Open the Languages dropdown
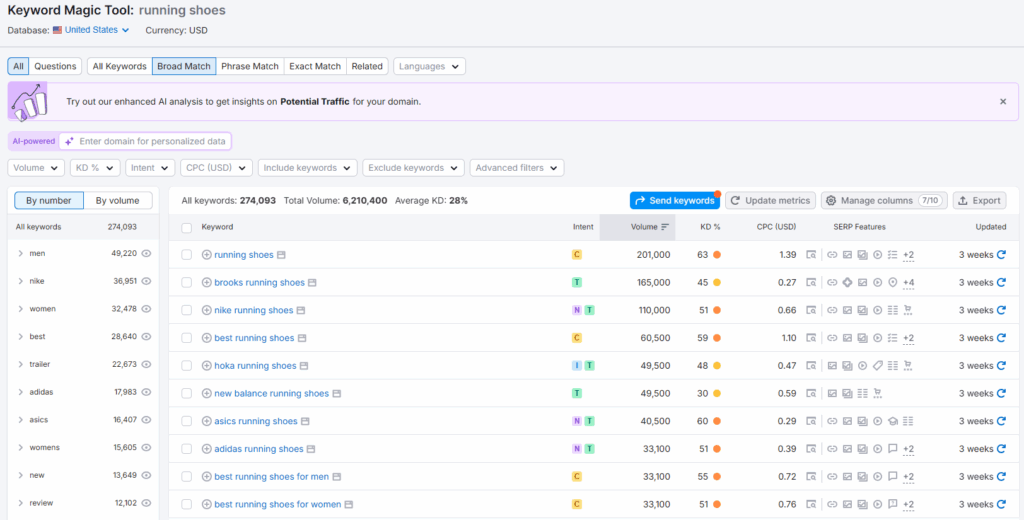 (429, 66)
